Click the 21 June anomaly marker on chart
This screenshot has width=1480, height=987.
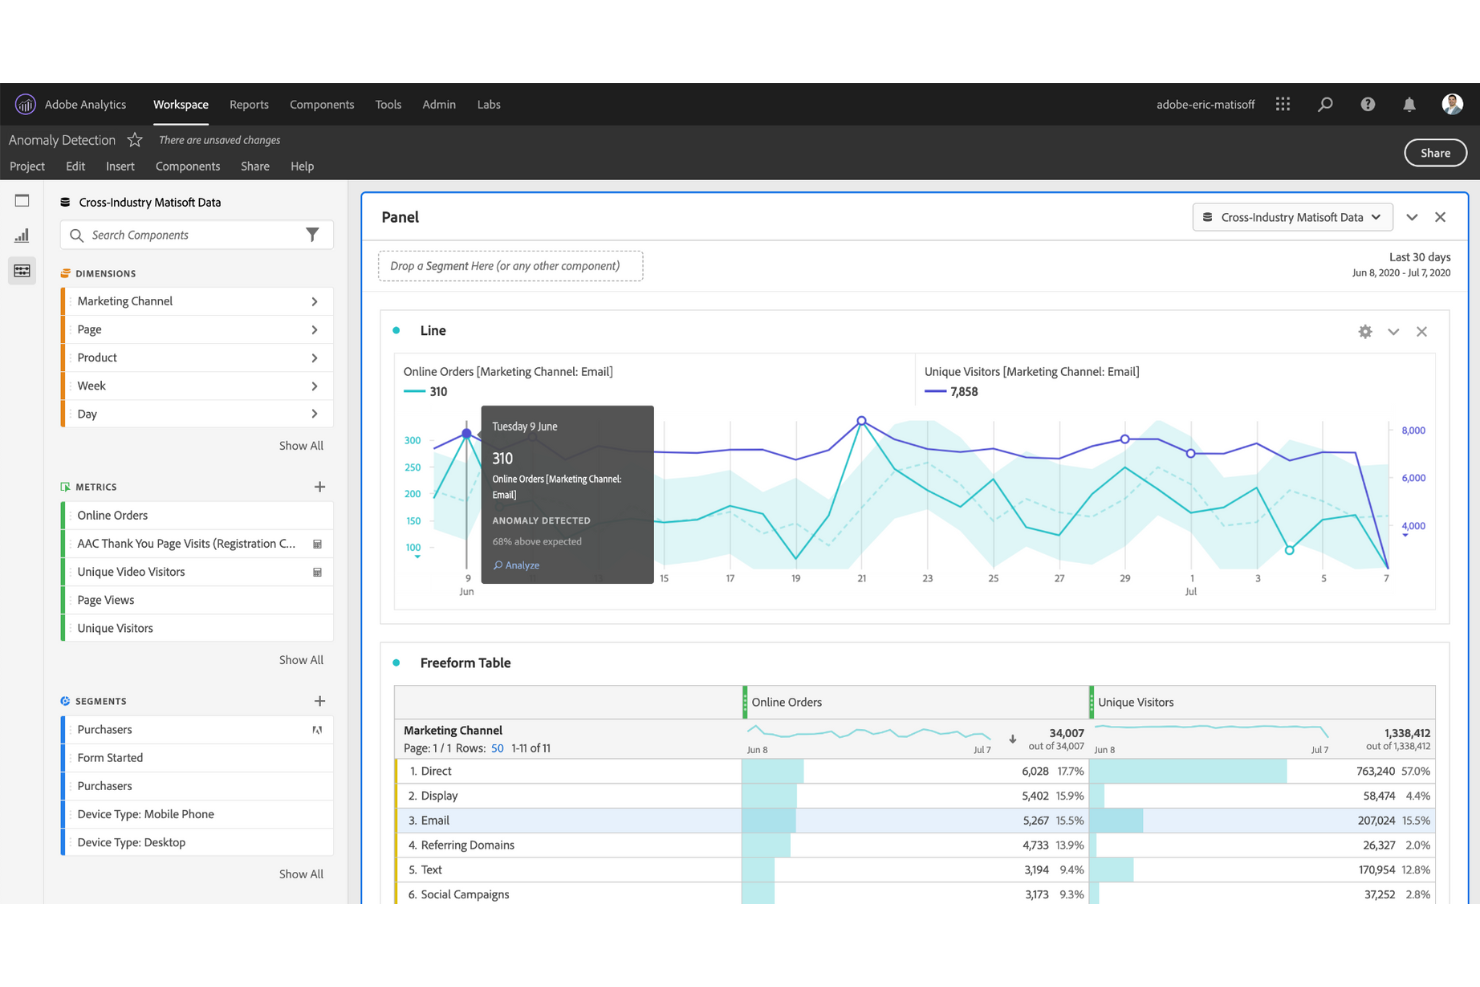pos(861,421)
